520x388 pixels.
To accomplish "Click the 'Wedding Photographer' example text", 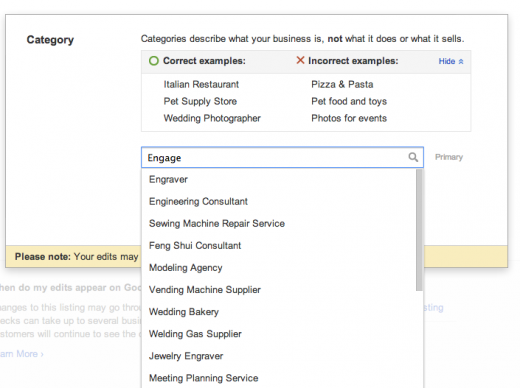I will coord(212,118).
